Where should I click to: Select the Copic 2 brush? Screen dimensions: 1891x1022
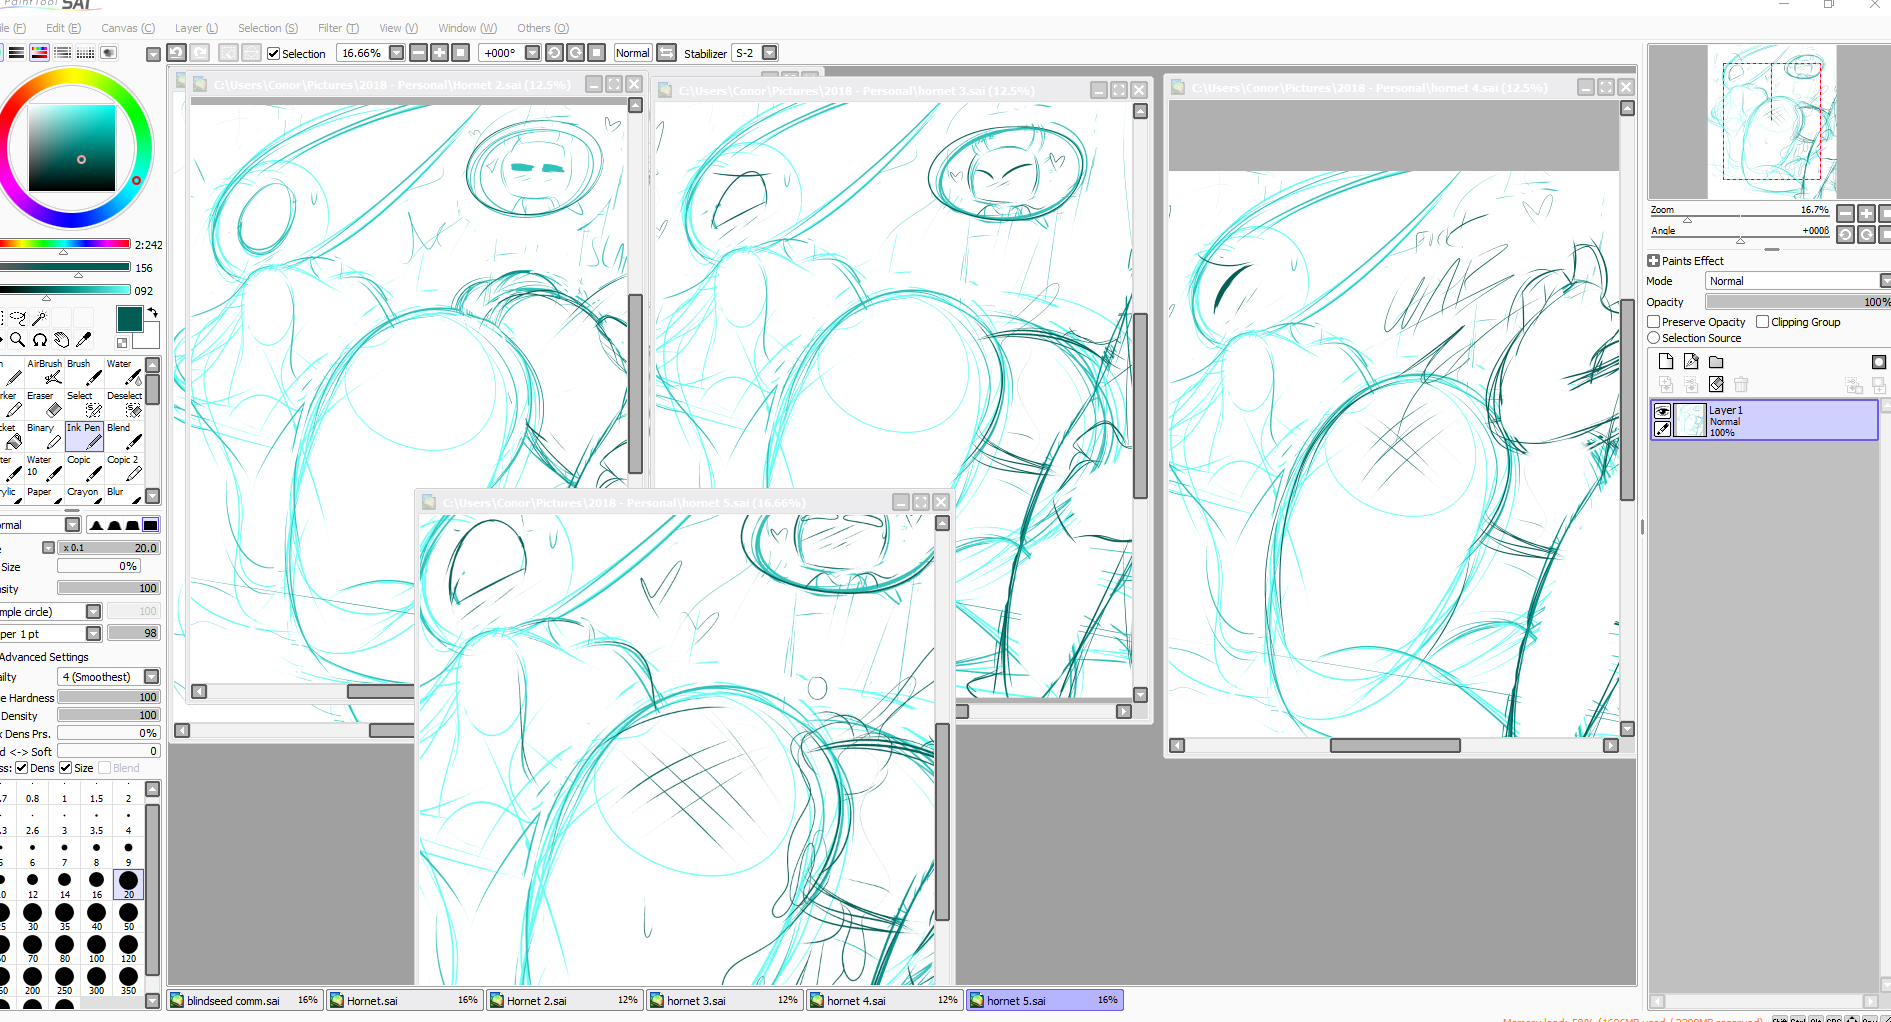pos(125,467)
